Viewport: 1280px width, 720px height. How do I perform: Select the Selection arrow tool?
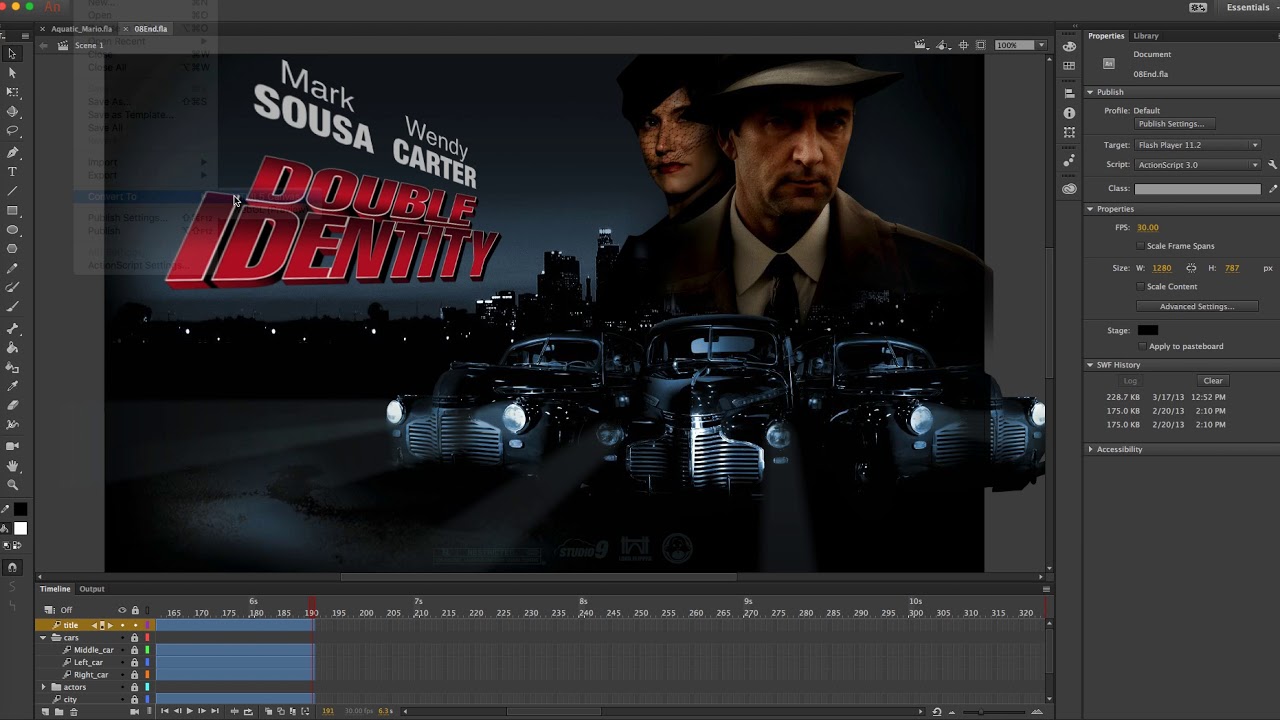point(12,54)
